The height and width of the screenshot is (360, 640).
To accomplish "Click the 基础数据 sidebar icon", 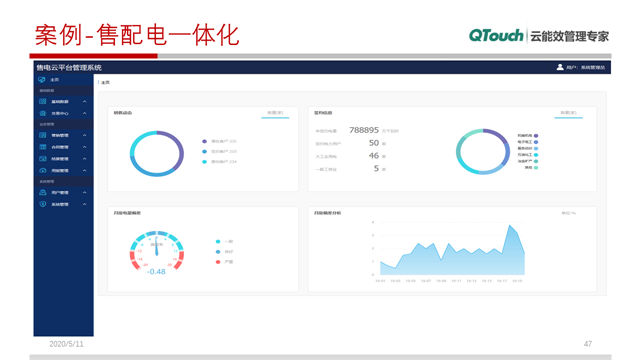I will [42, 101].
